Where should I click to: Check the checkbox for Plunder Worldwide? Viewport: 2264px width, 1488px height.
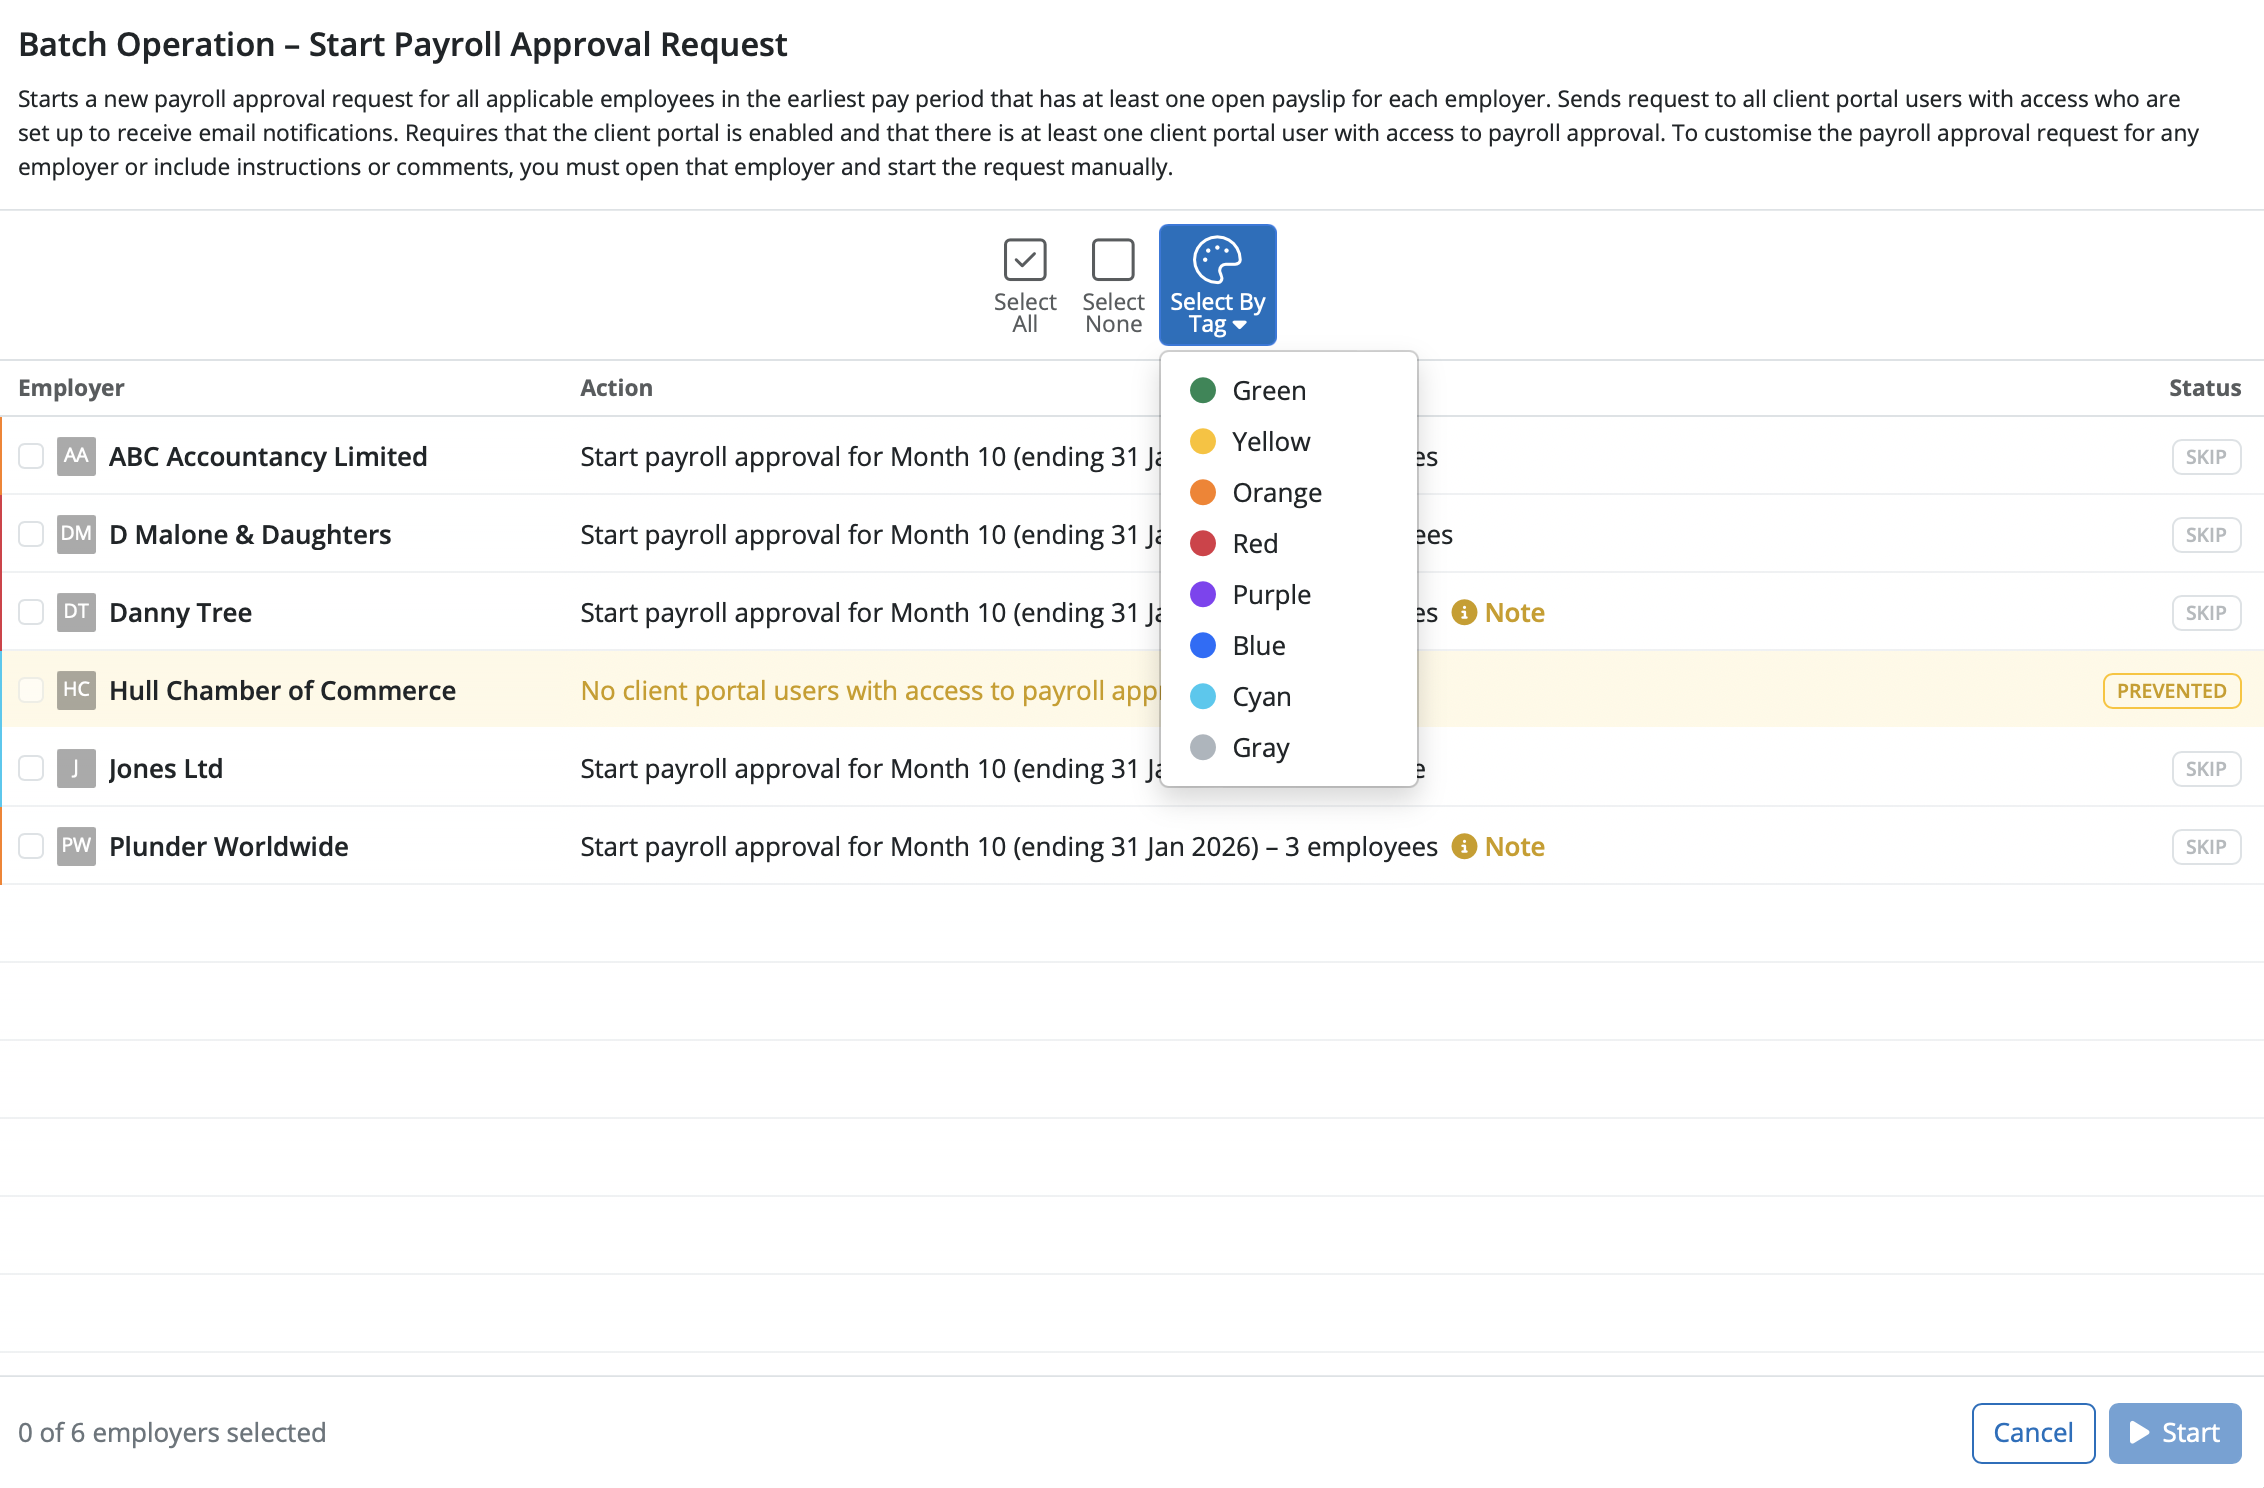click(30, 846)
